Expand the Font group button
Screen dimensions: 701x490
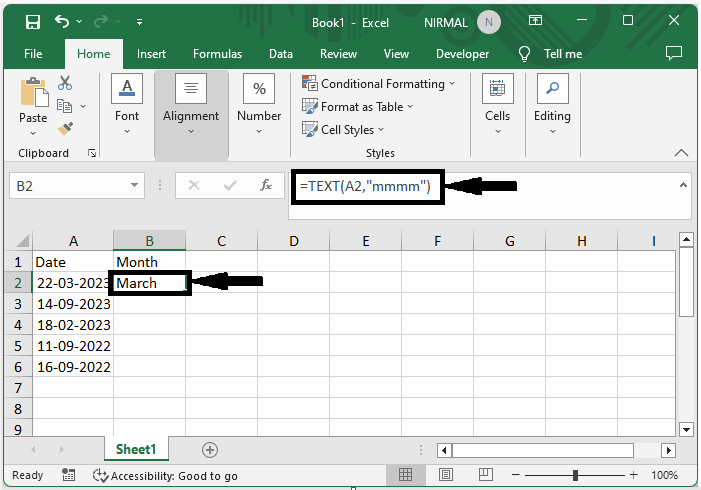(x=127, y=105)
